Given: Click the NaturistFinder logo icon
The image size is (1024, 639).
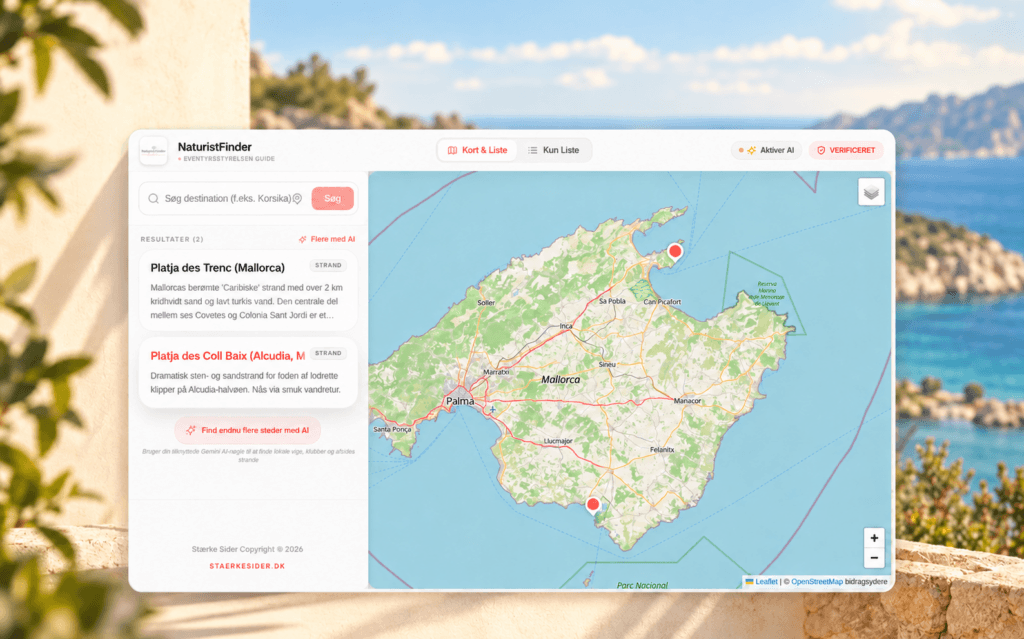Looking at the screenshot, I should 153,151.
